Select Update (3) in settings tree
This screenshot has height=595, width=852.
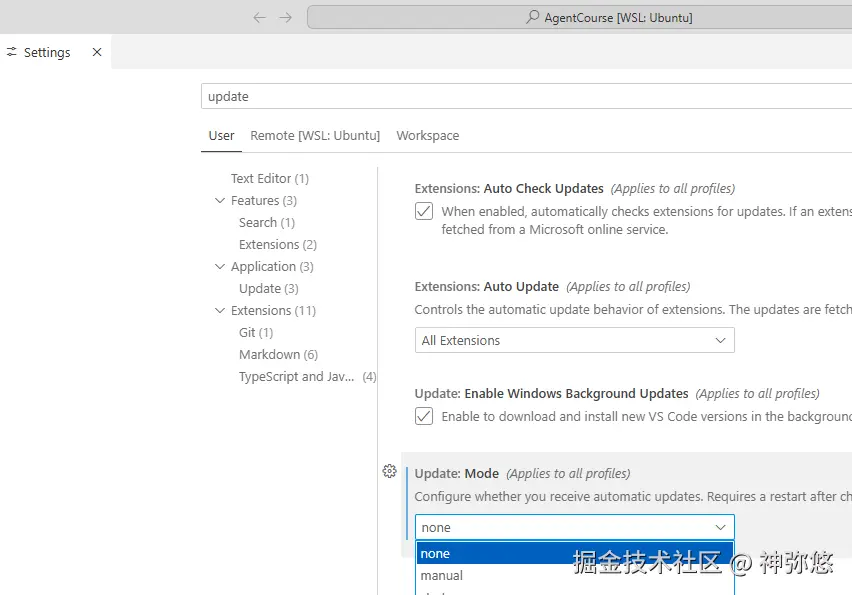(x=268, y=289)
